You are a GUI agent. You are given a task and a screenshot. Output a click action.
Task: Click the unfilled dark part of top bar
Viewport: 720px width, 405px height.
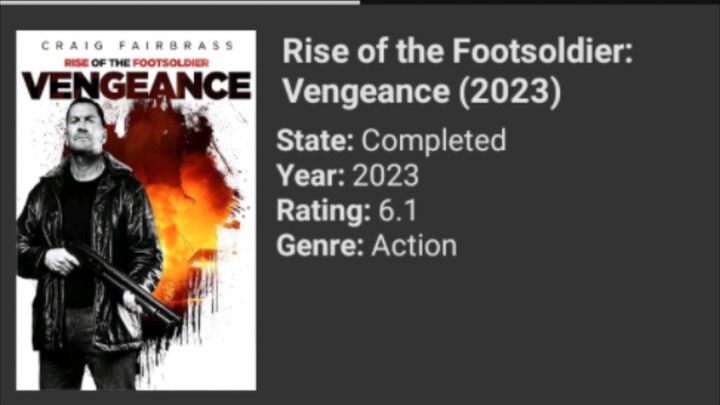tap(540, 2)
